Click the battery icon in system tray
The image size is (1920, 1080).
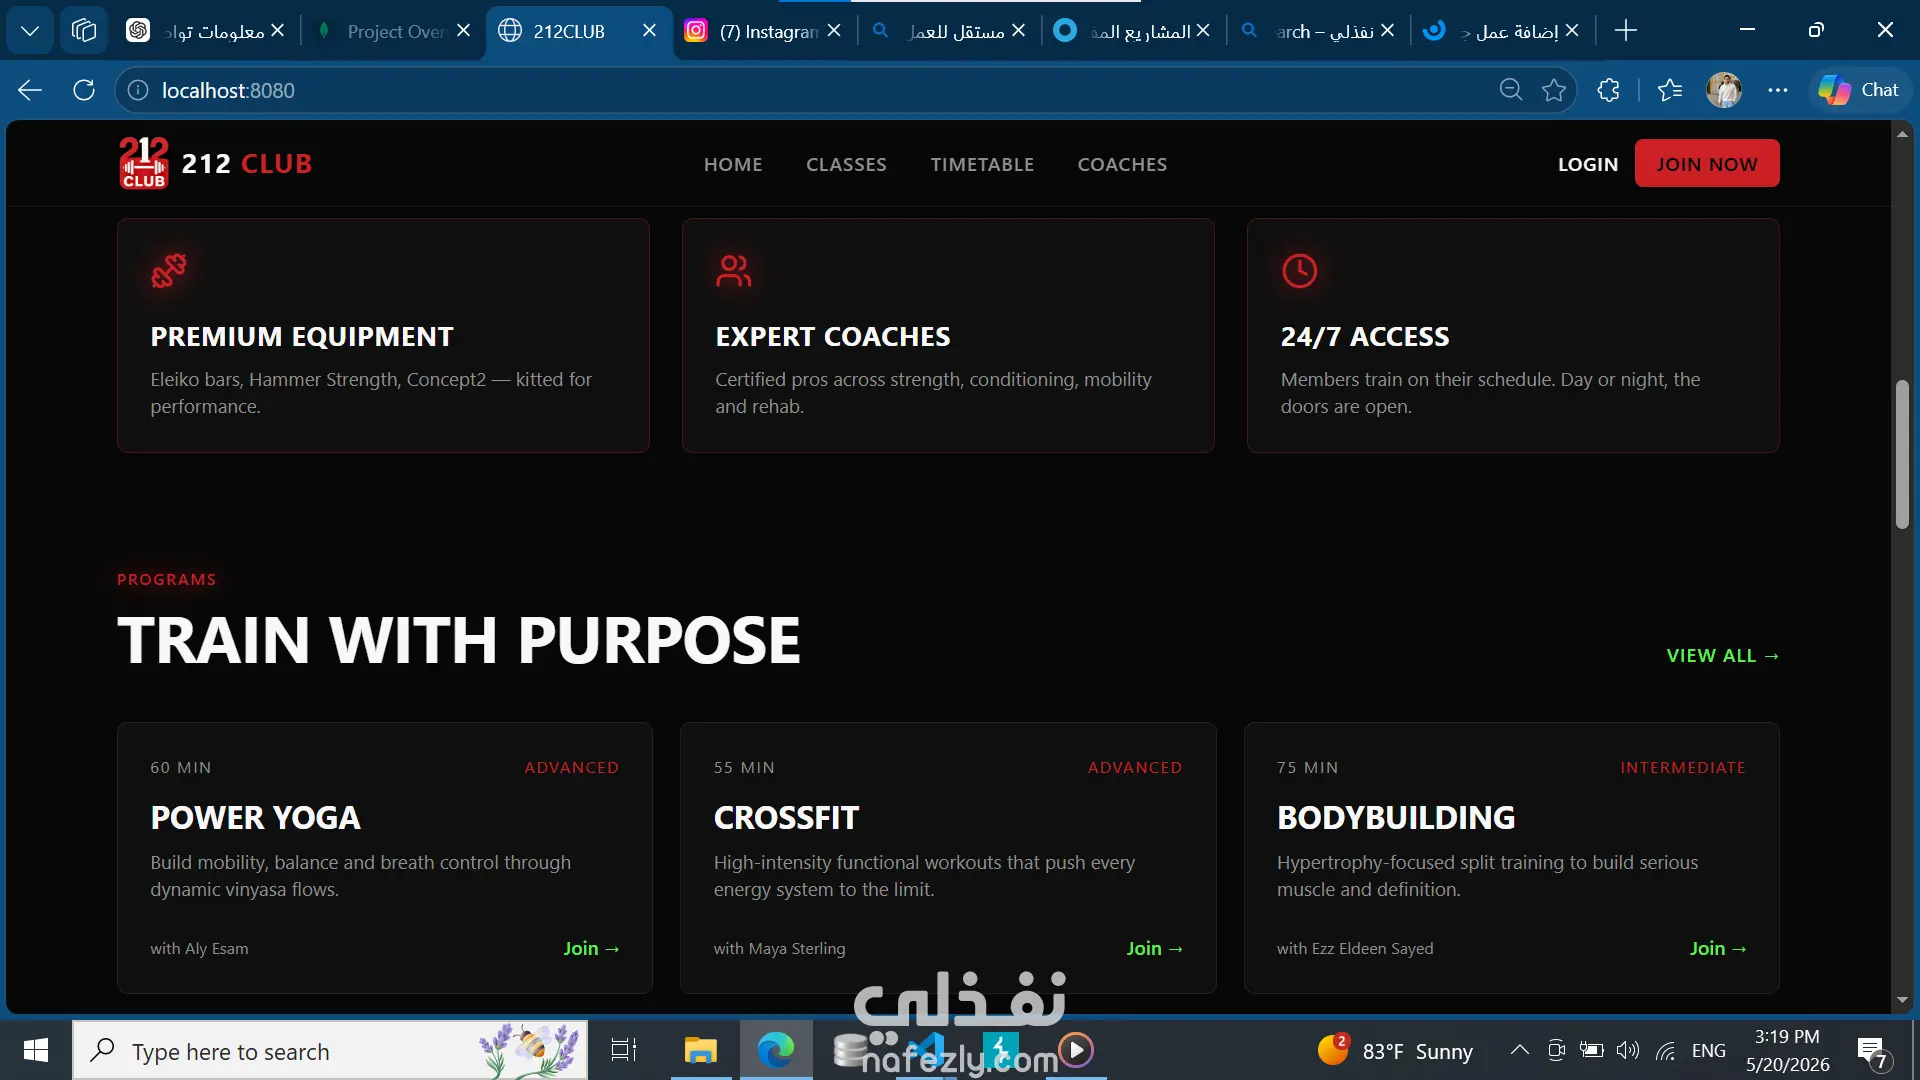1591,1050
